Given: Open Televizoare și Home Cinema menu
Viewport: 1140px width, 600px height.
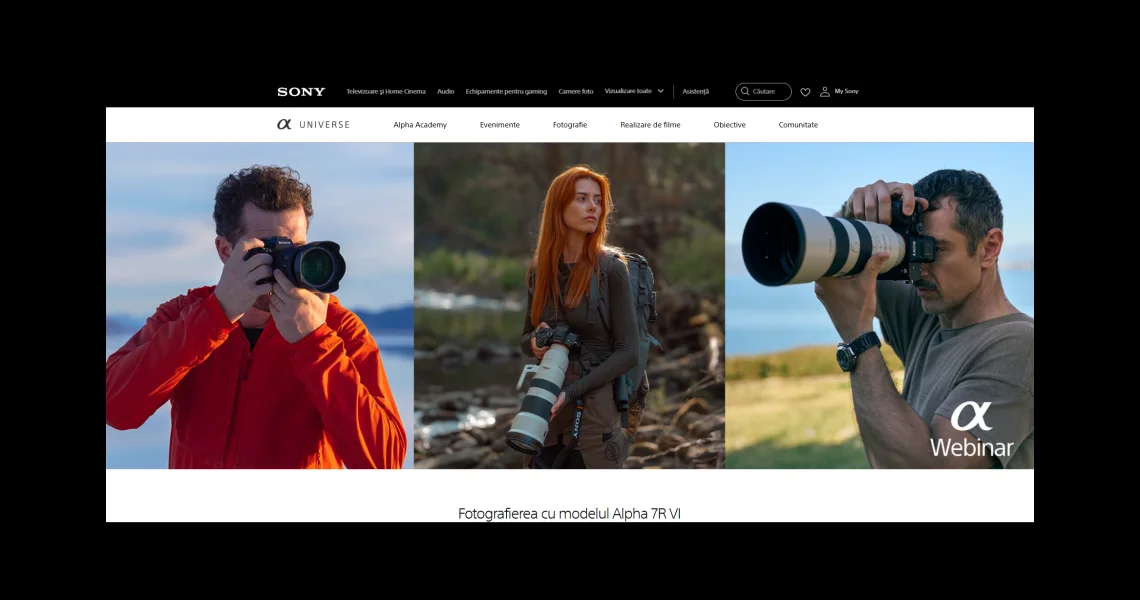Looking at the screenshot, I should click(386, 92).
